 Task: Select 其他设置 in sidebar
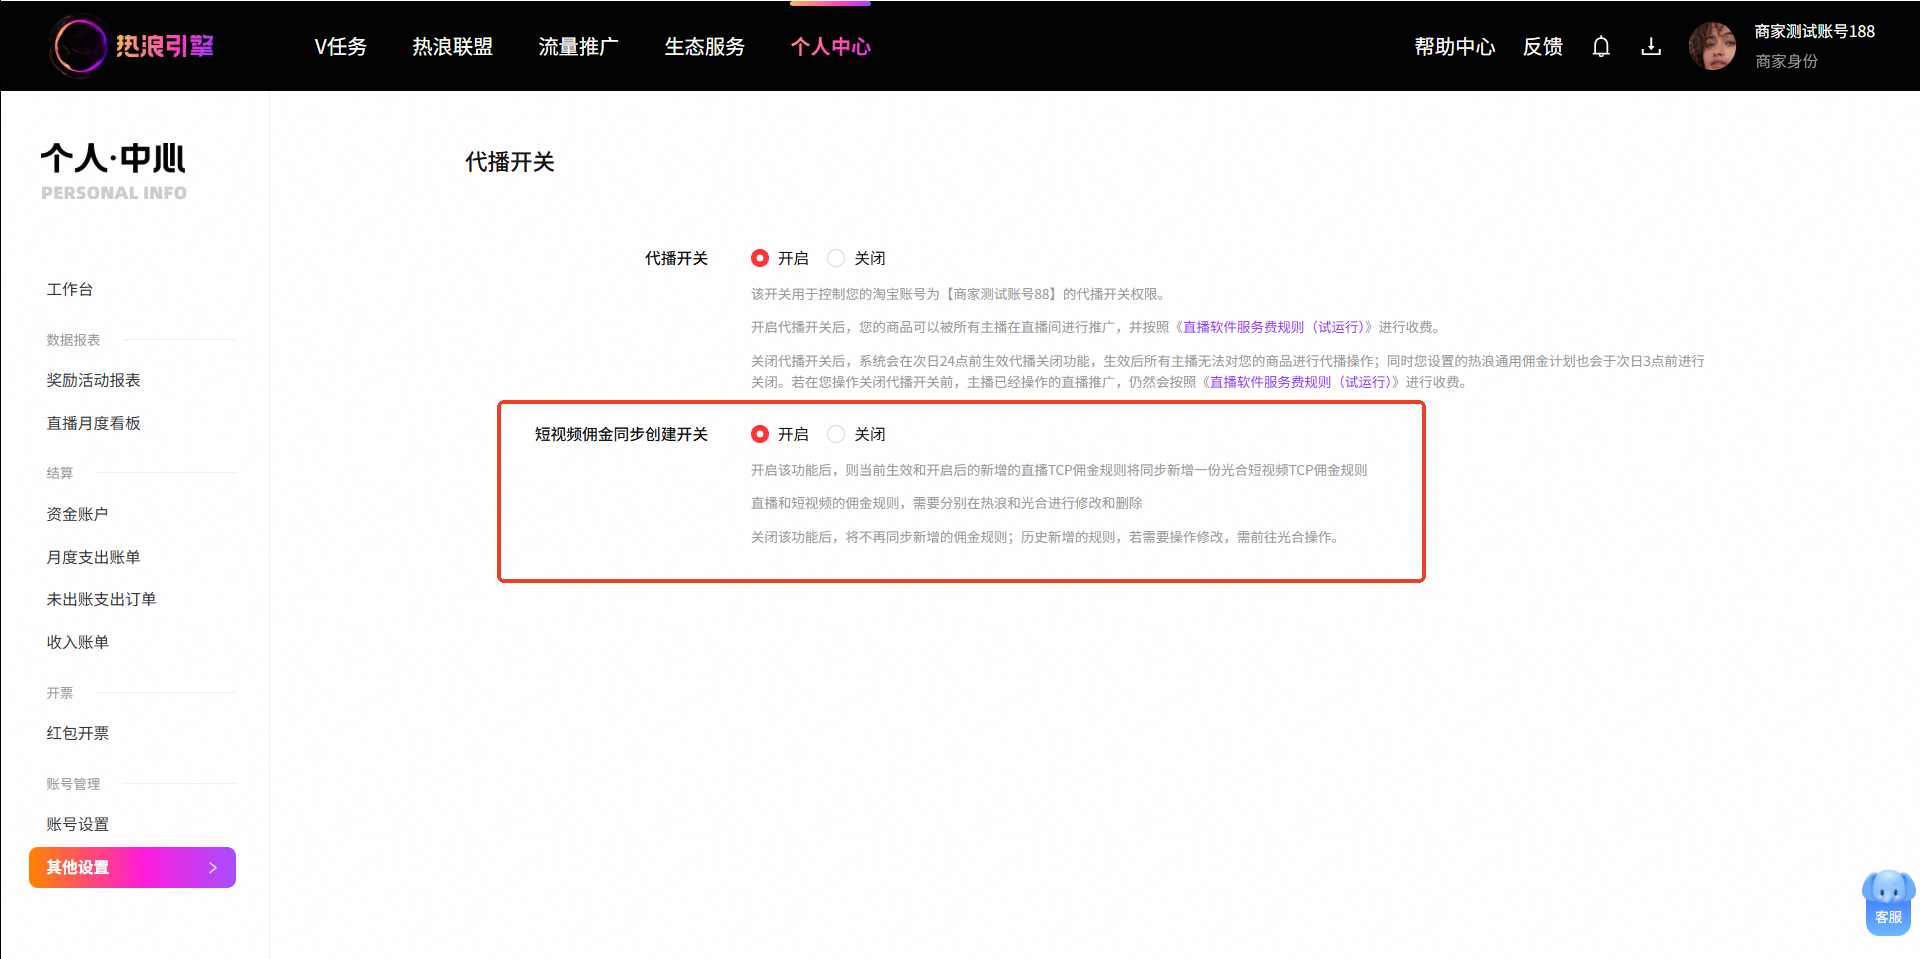(x=132, y=867)
